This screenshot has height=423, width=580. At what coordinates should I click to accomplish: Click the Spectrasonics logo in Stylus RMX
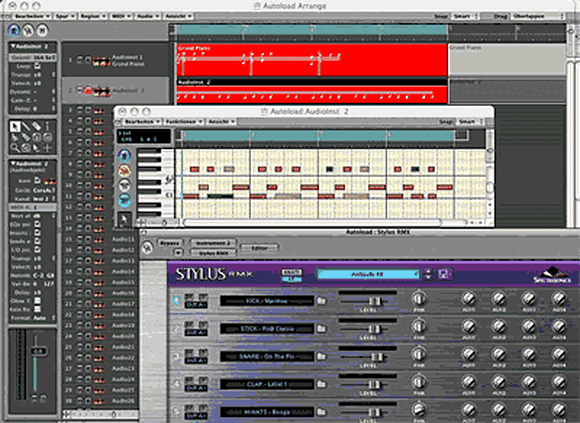point(553,275)
